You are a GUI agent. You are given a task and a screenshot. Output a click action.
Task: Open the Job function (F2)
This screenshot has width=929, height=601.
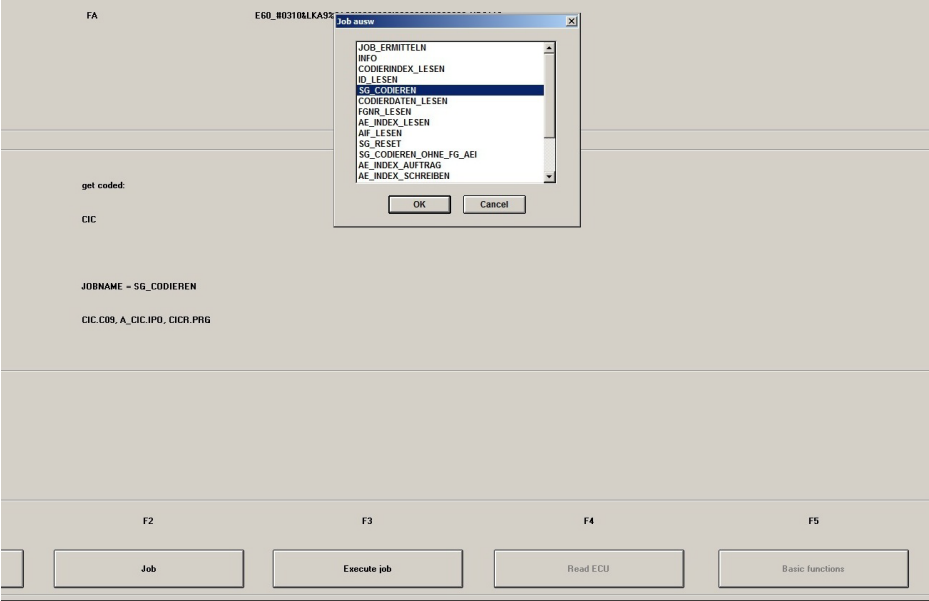tap(149, 566)
